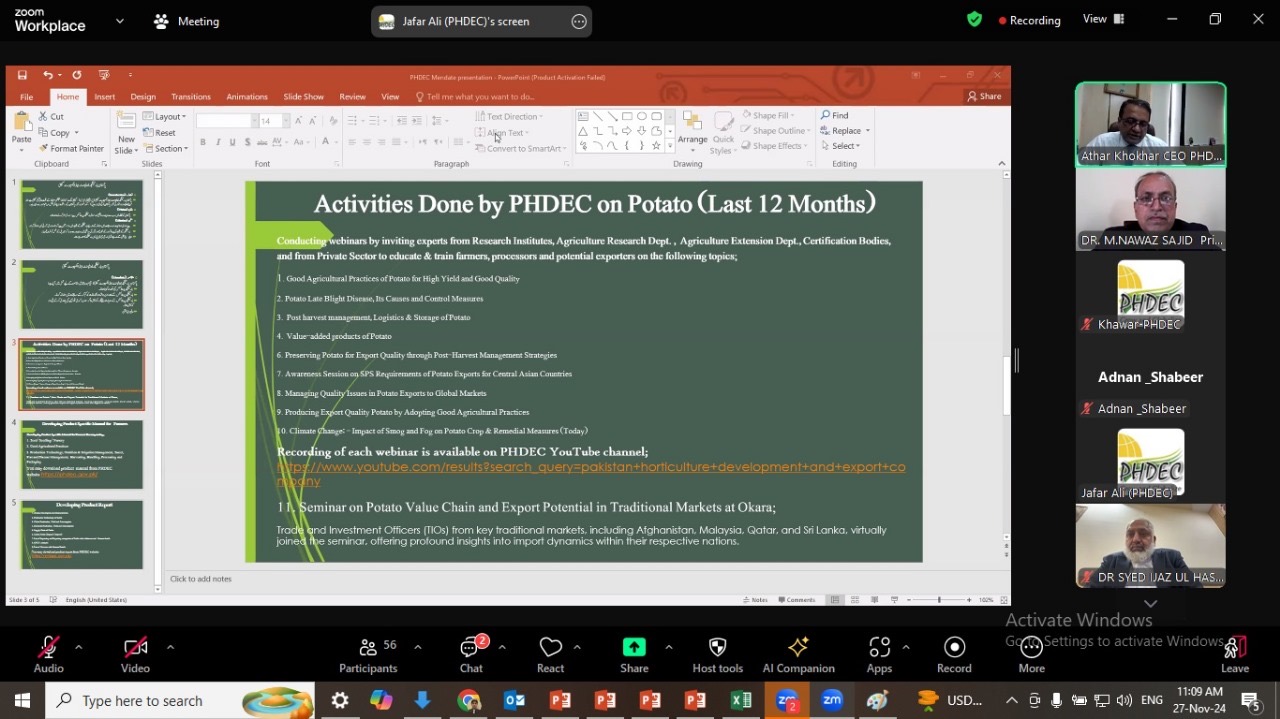Click the Leave meeting button
Image resolution: width=1280 pixels, height=719 pixels.
tap(1235, 655)
